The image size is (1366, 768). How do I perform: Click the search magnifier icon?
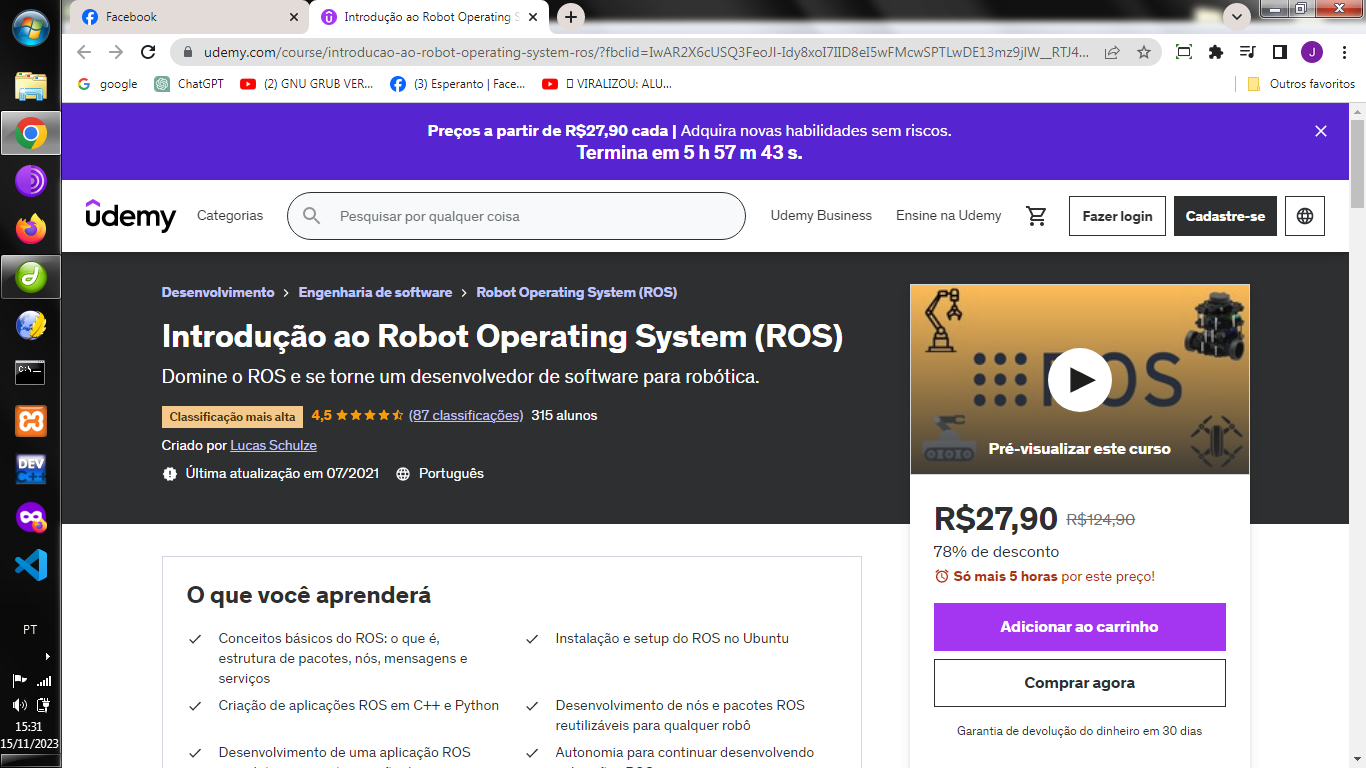coord(312,216)
